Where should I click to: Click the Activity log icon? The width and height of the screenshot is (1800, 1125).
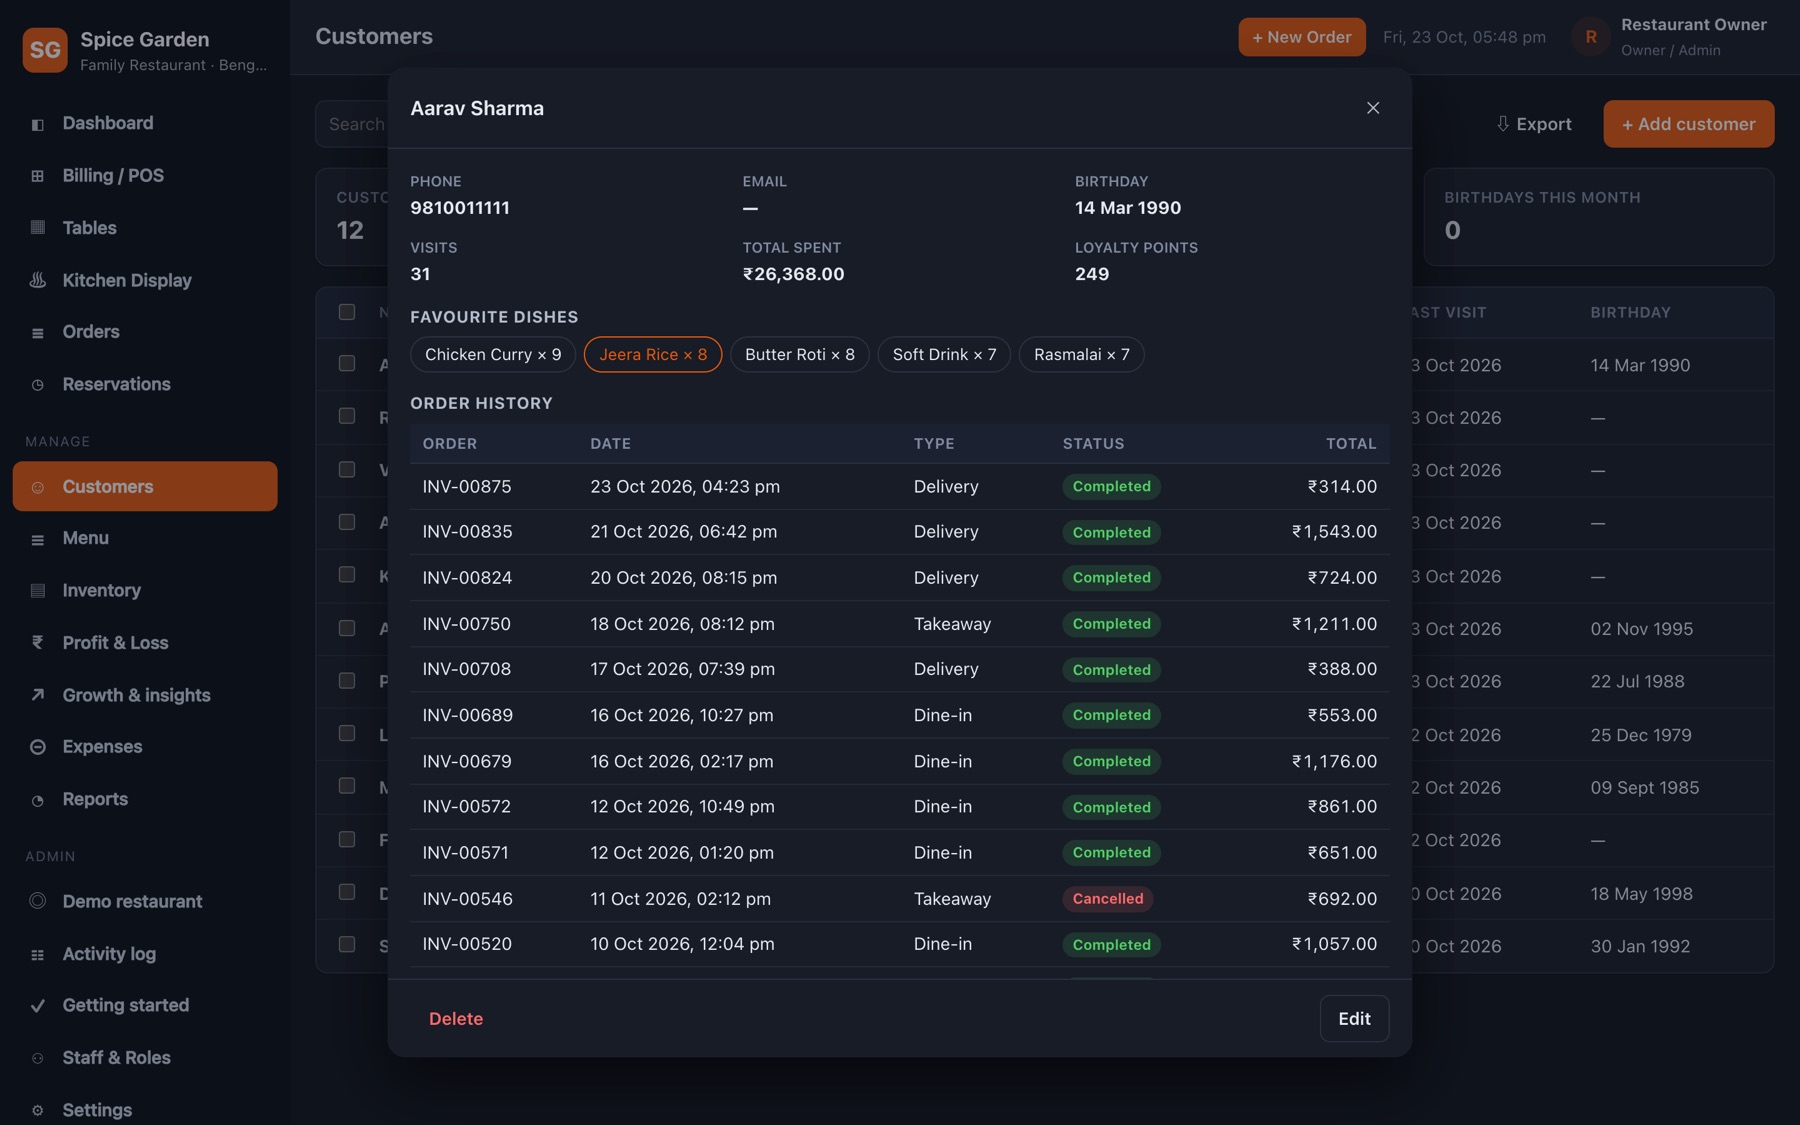pos(37,955)
